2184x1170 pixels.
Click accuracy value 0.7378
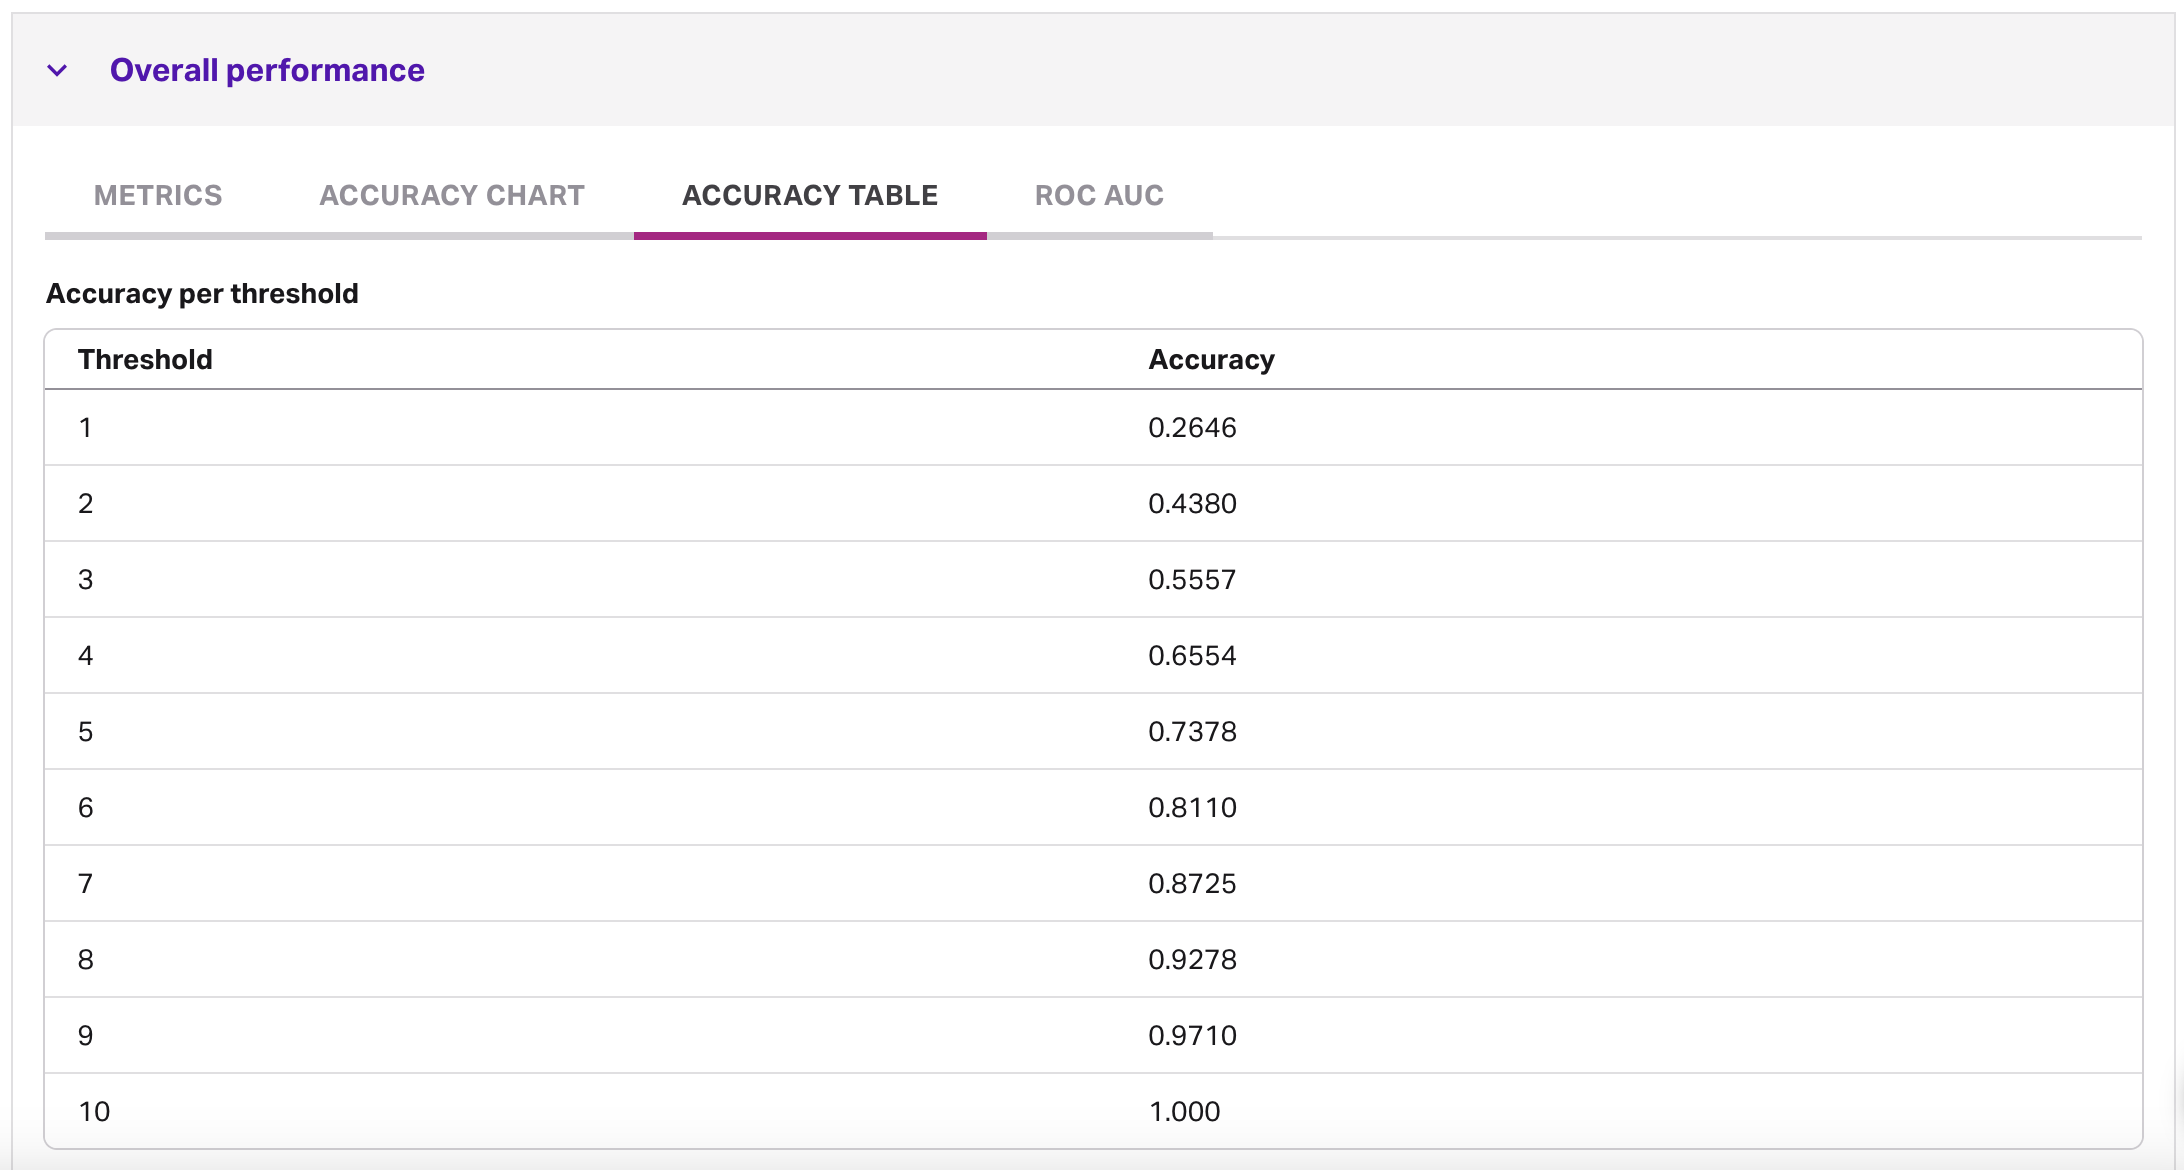[1192, 732]
